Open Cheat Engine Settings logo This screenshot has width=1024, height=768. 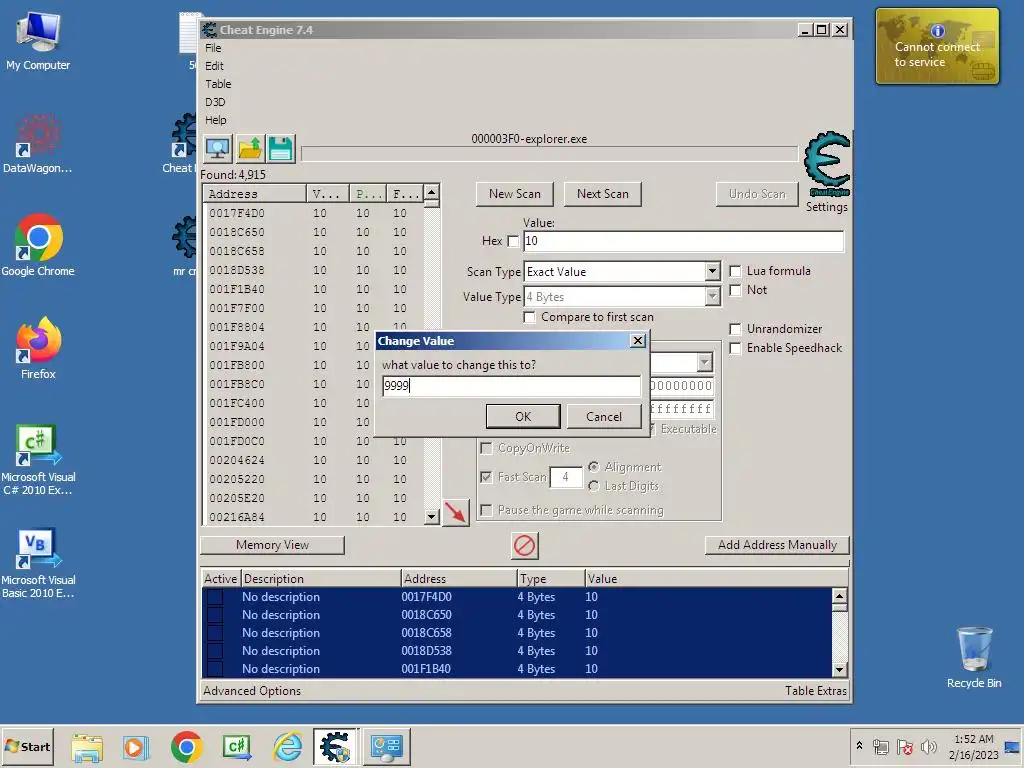click(x=827, y=165)
